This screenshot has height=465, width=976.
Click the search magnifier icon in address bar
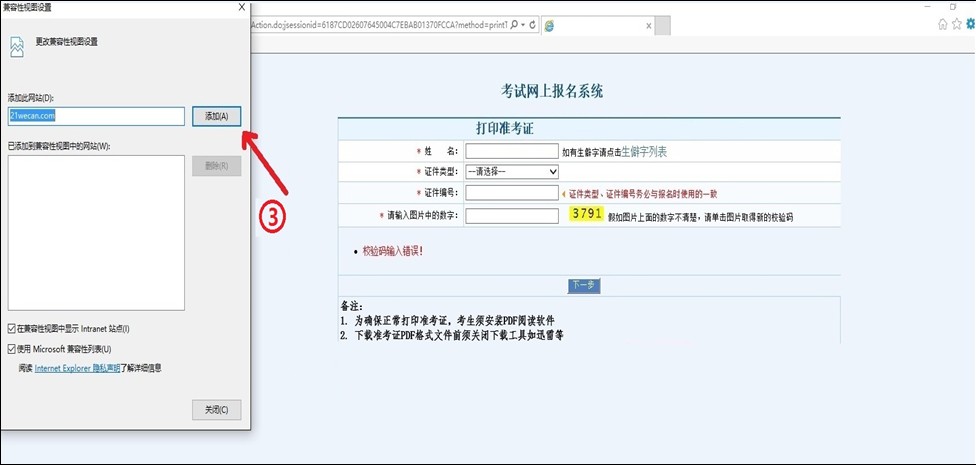513,24
